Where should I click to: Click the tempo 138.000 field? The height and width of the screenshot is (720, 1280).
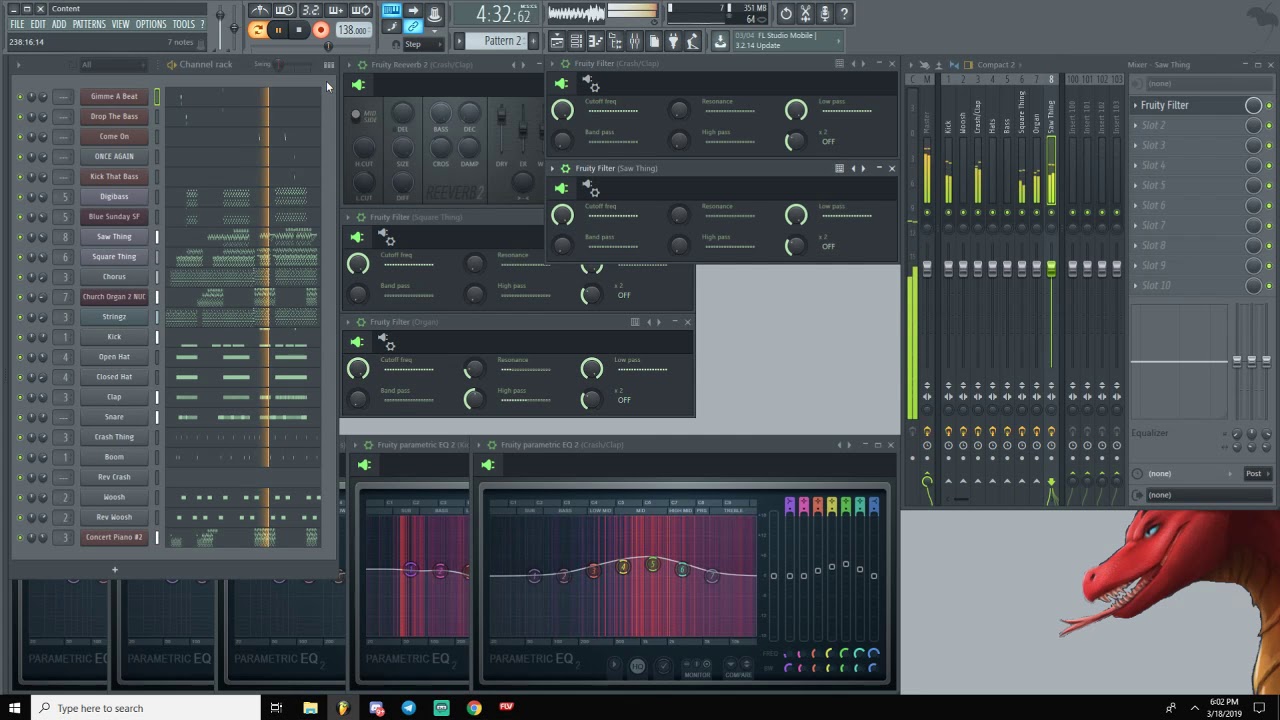[352, 30]
